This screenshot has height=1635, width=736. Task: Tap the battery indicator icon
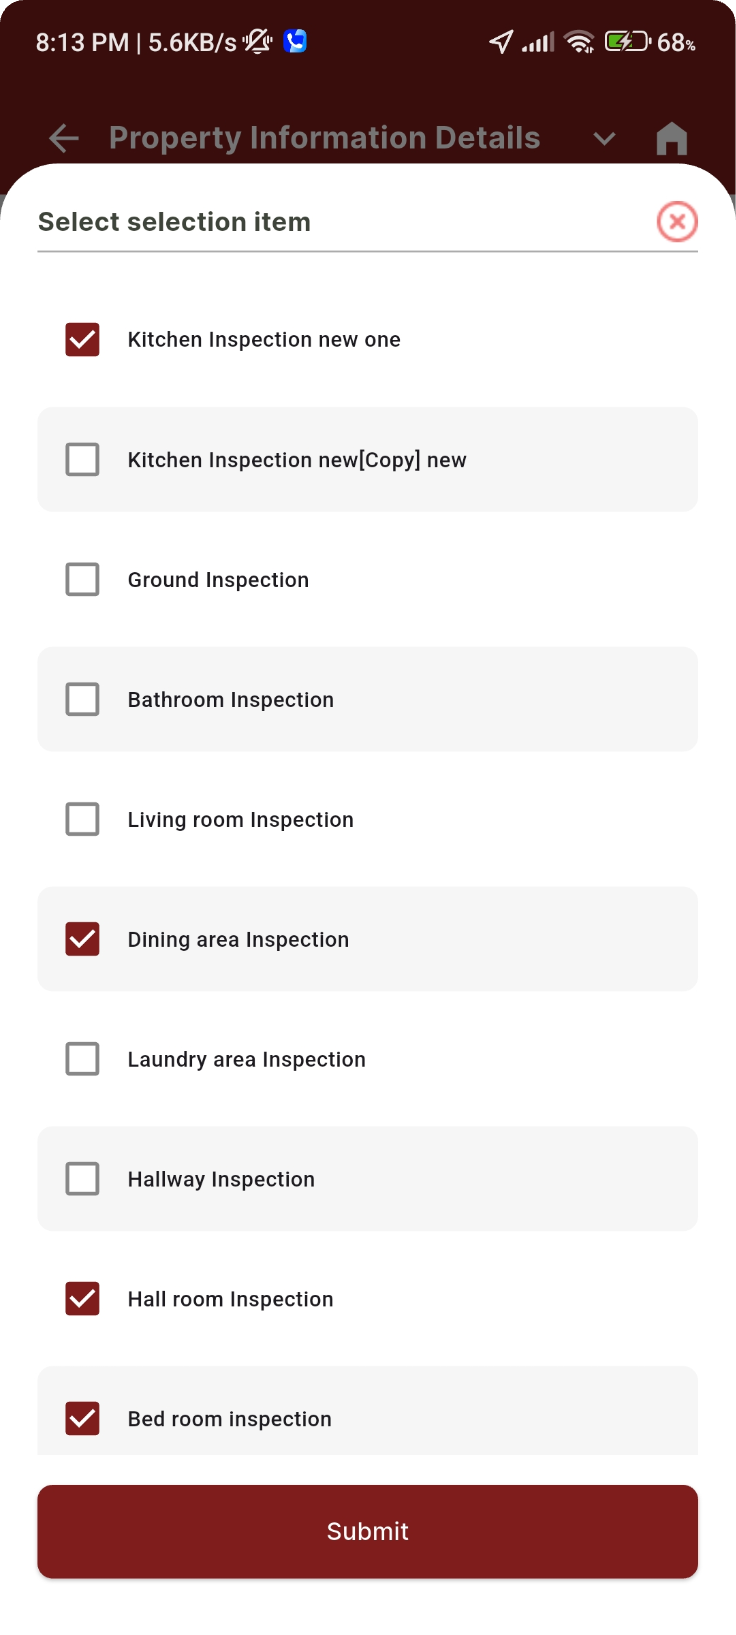pos(627,42)
